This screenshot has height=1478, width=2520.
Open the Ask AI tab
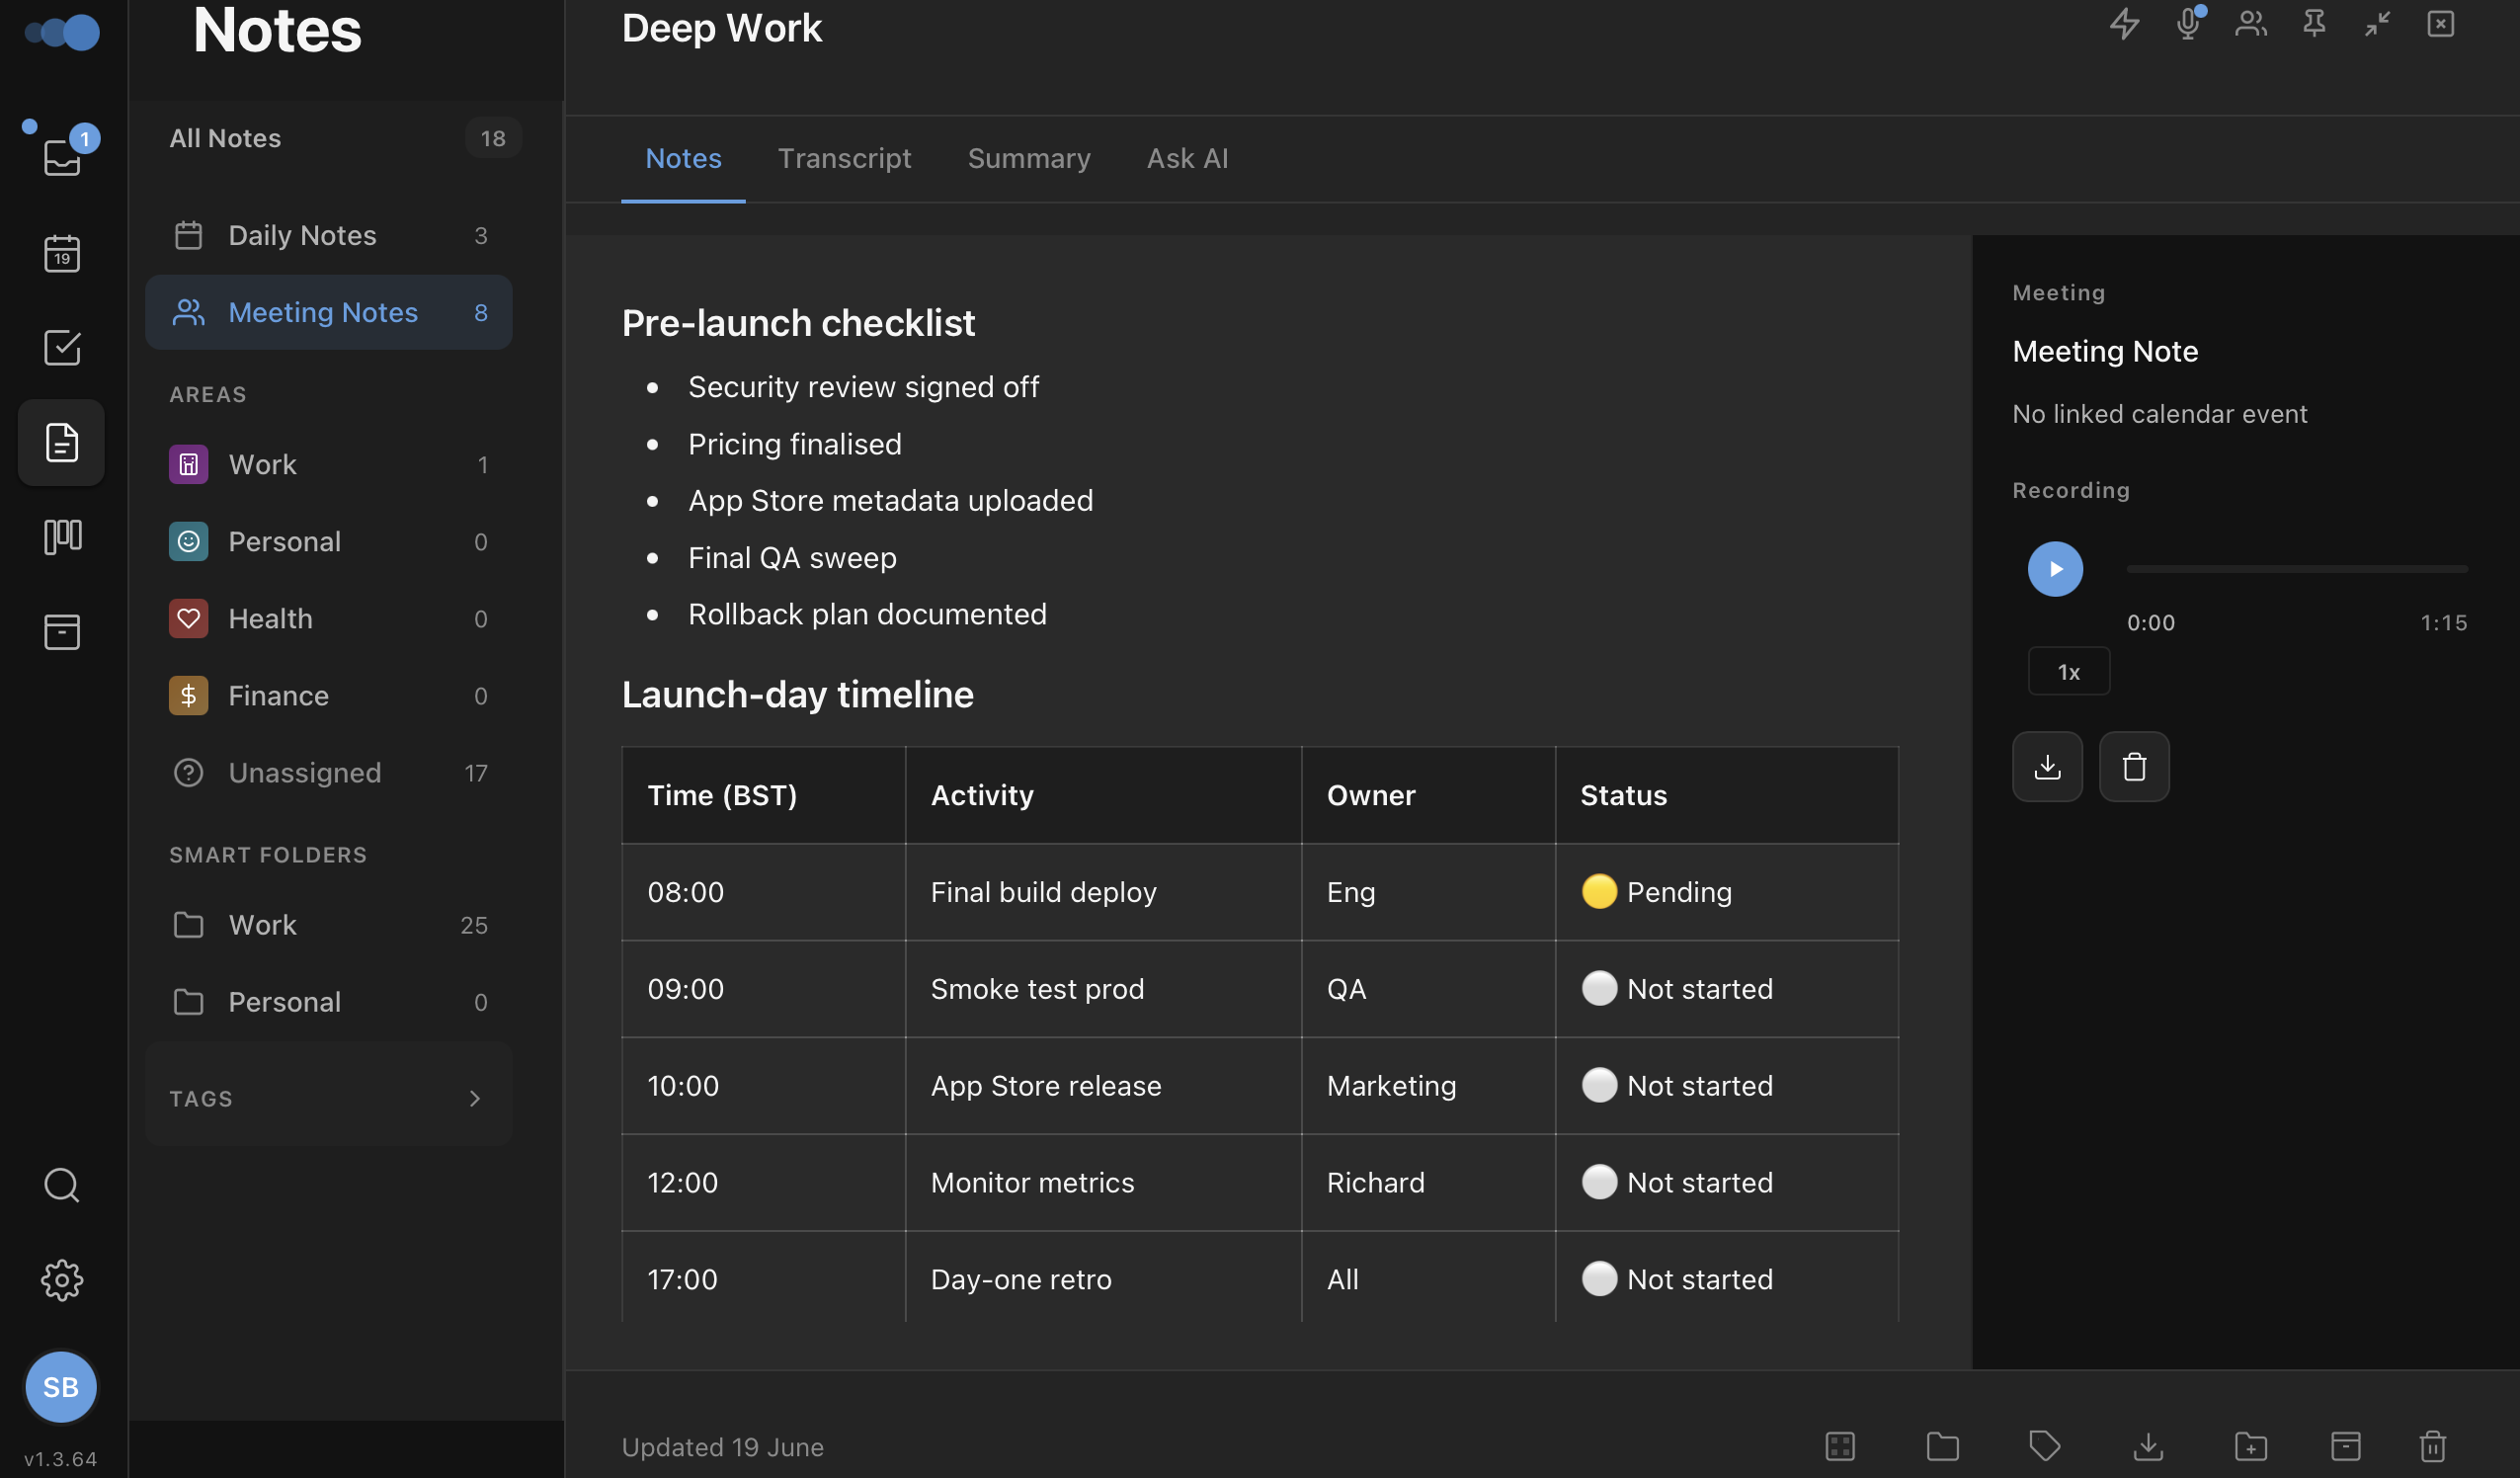1187,158
